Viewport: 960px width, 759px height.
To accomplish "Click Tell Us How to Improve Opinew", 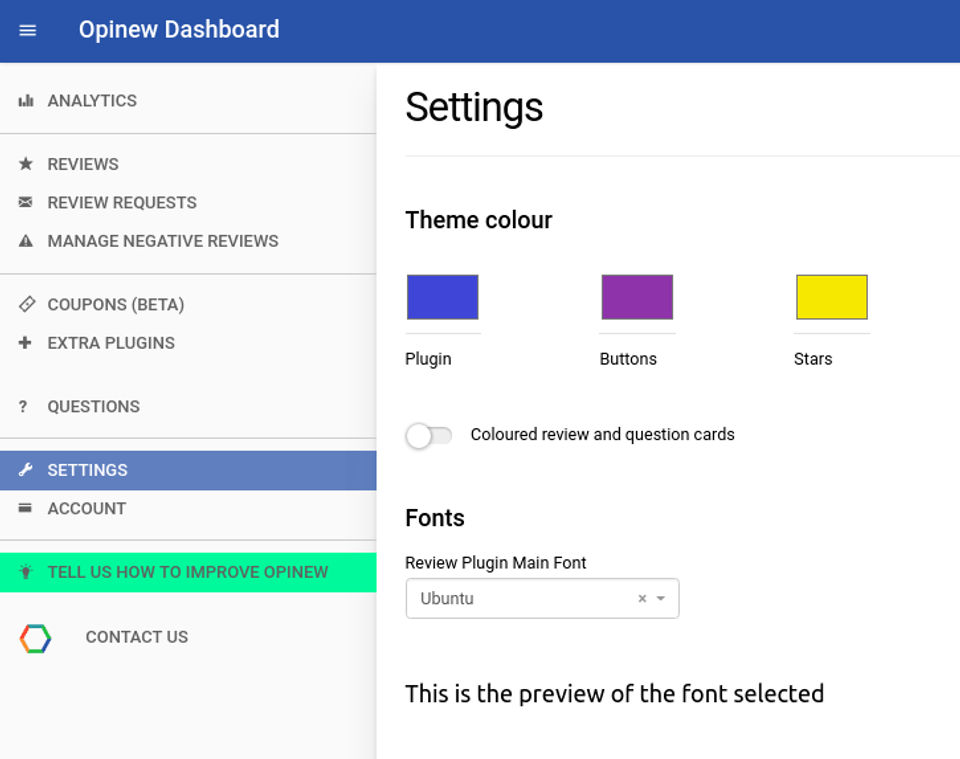I will click(188, 573).
